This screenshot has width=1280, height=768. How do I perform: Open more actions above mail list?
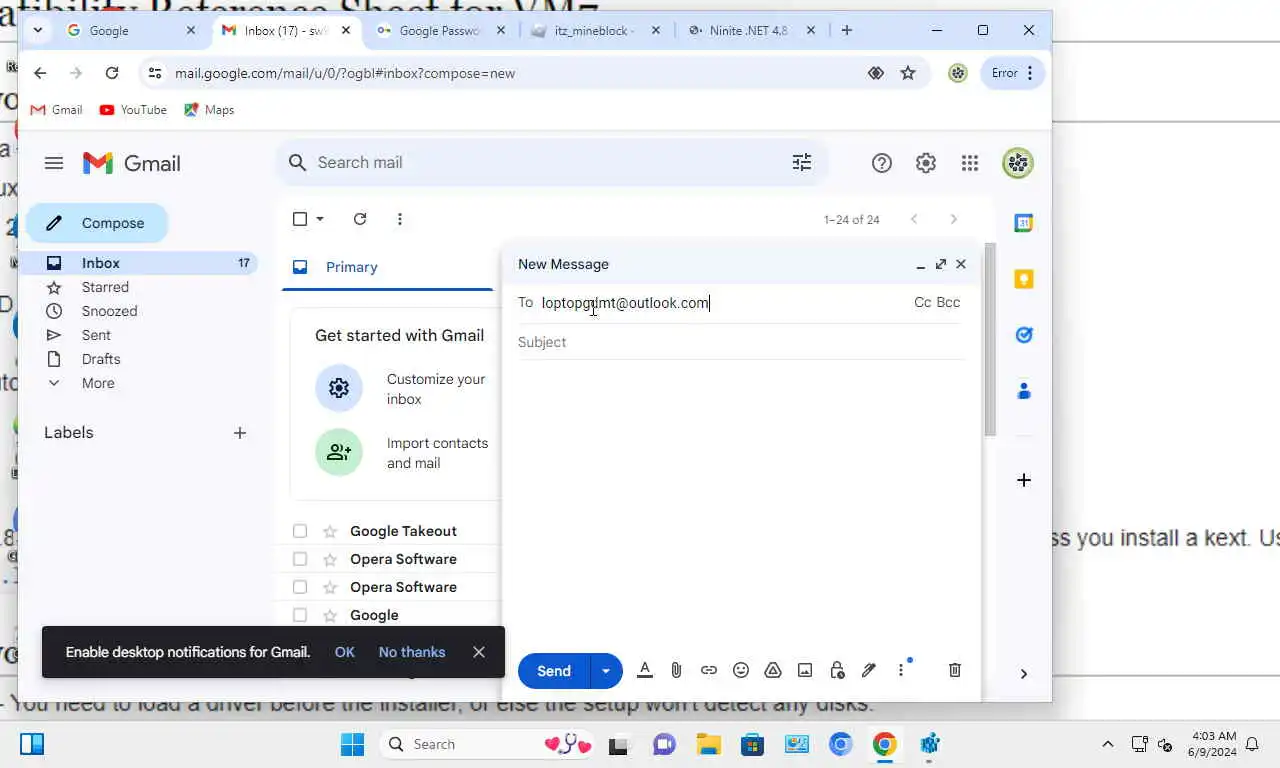pyautogui.click(x=400, y=219)
